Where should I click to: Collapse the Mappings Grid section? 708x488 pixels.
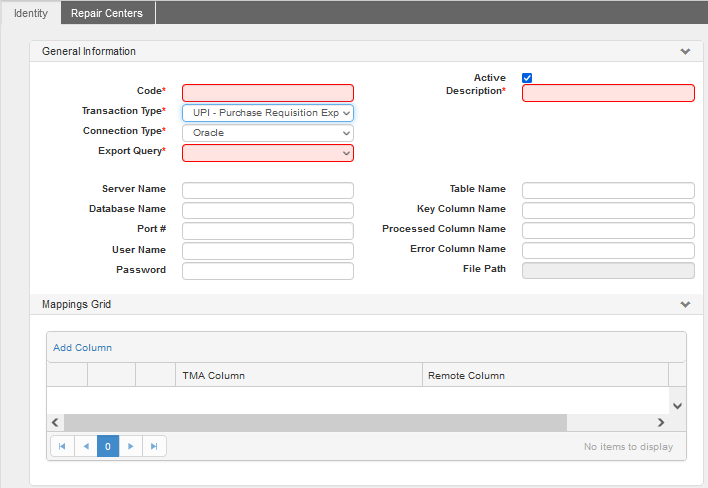(x=685, y=304)
